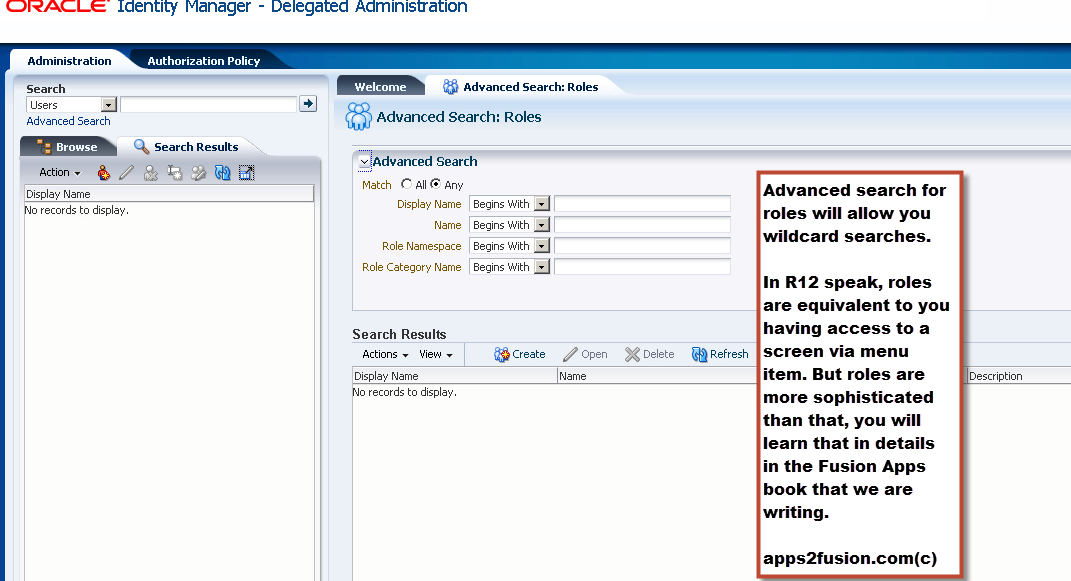Click the roles icon beside the page heading
The width and height of the screenshot is (1071, 581).
[359, 117]
